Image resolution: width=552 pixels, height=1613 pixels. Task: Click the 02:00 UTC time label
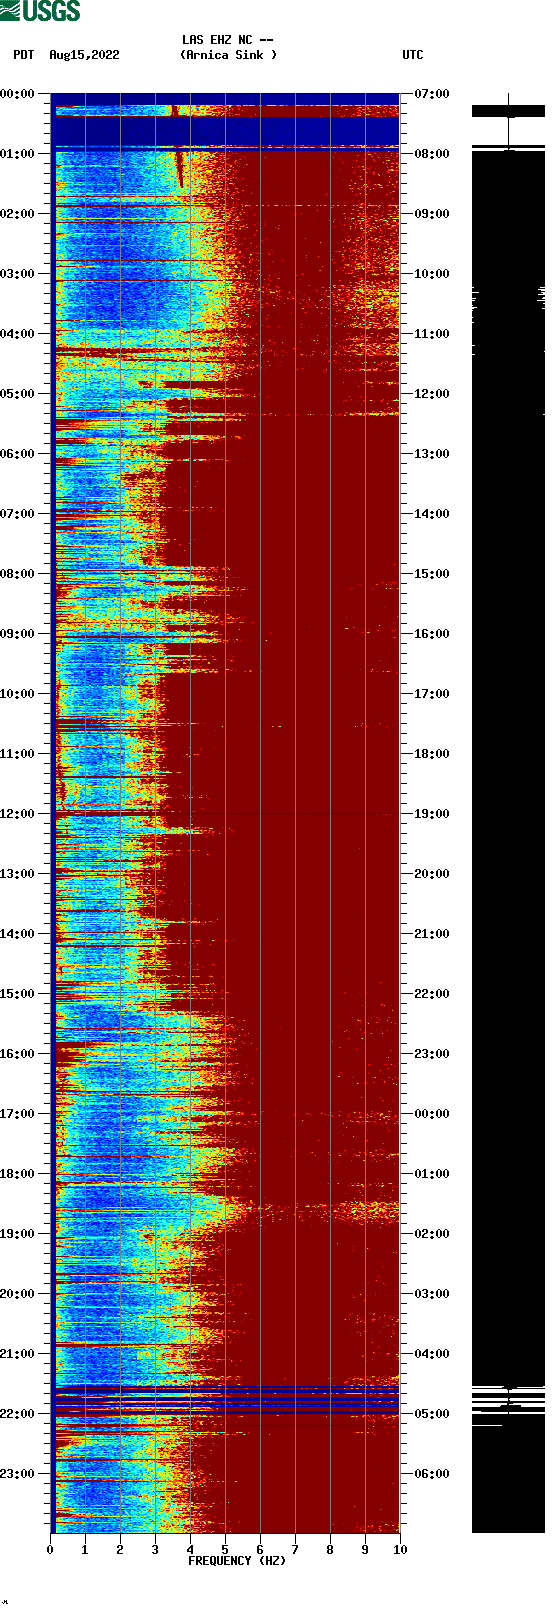click(432, 1234)
